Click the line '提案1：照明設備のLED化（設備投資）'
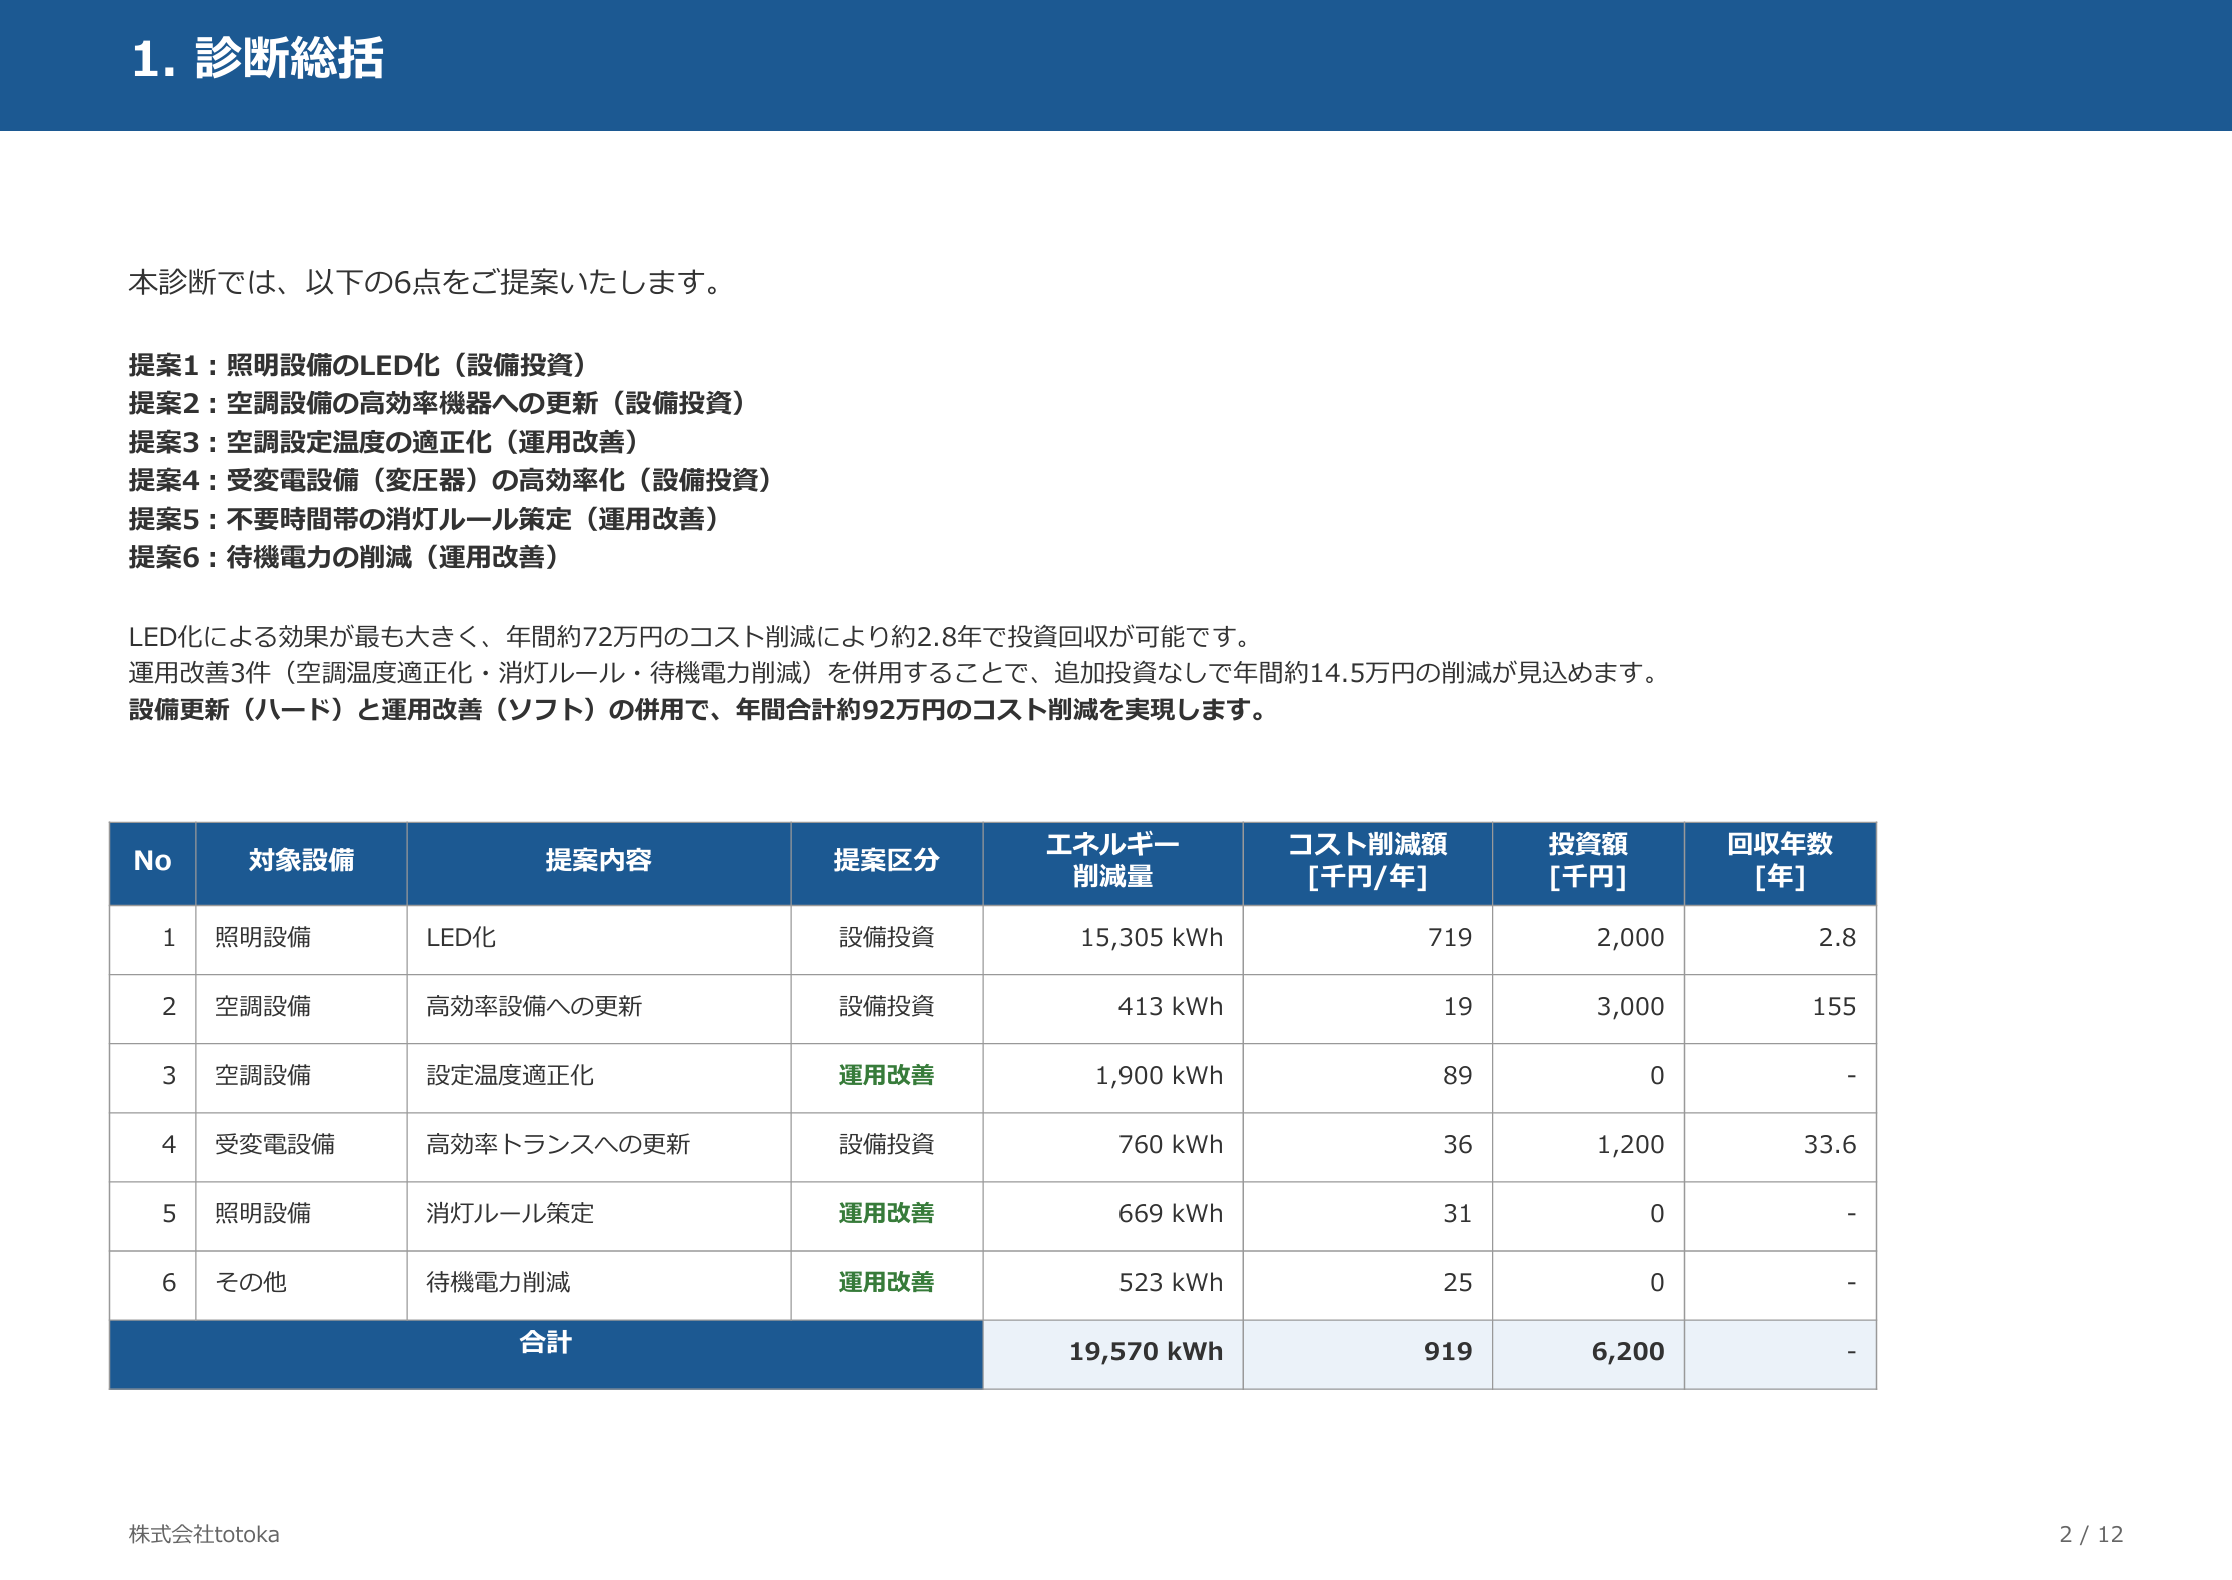Viewport: 2232px width, 1580px height. 358,365
